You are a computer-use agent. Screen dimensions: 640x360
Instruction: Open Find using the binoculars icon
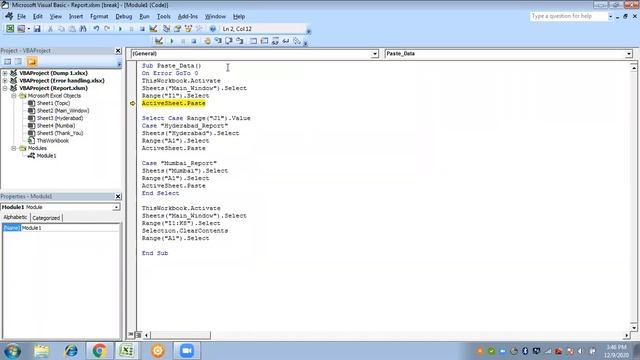(x=83, y=29)
